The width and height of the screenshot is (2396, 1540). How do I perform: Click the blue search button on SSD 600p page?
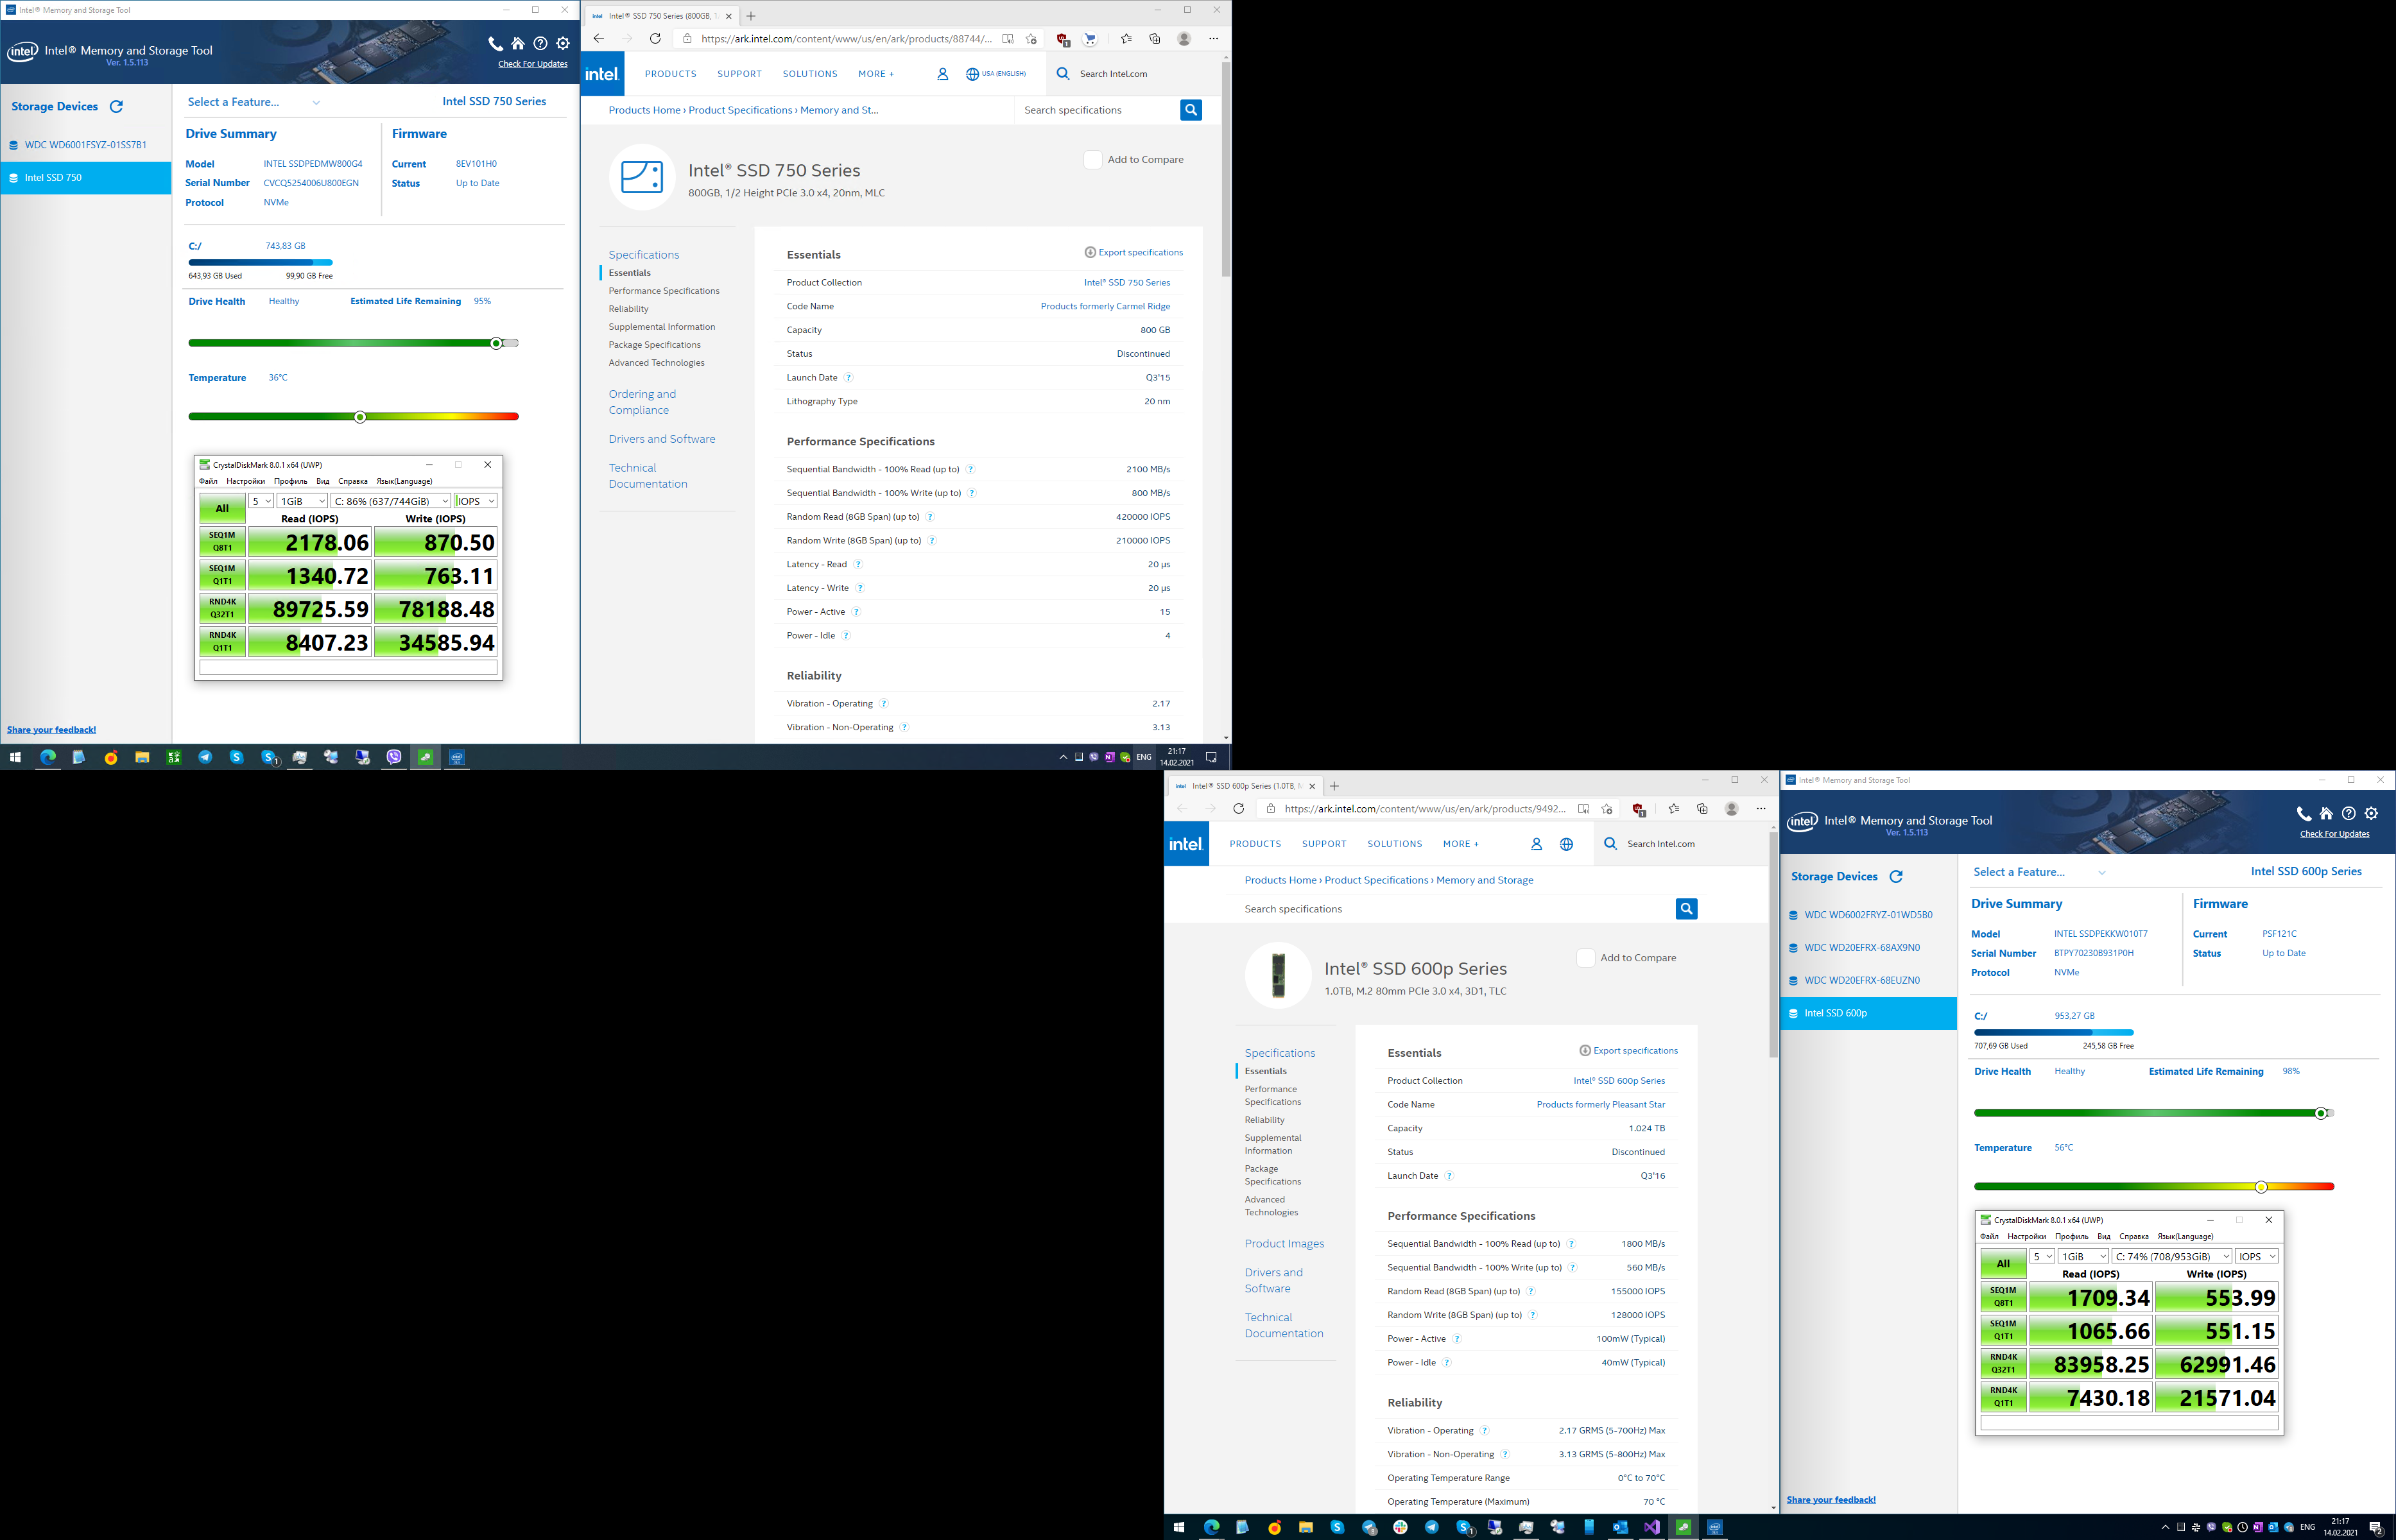point(1687,909)
